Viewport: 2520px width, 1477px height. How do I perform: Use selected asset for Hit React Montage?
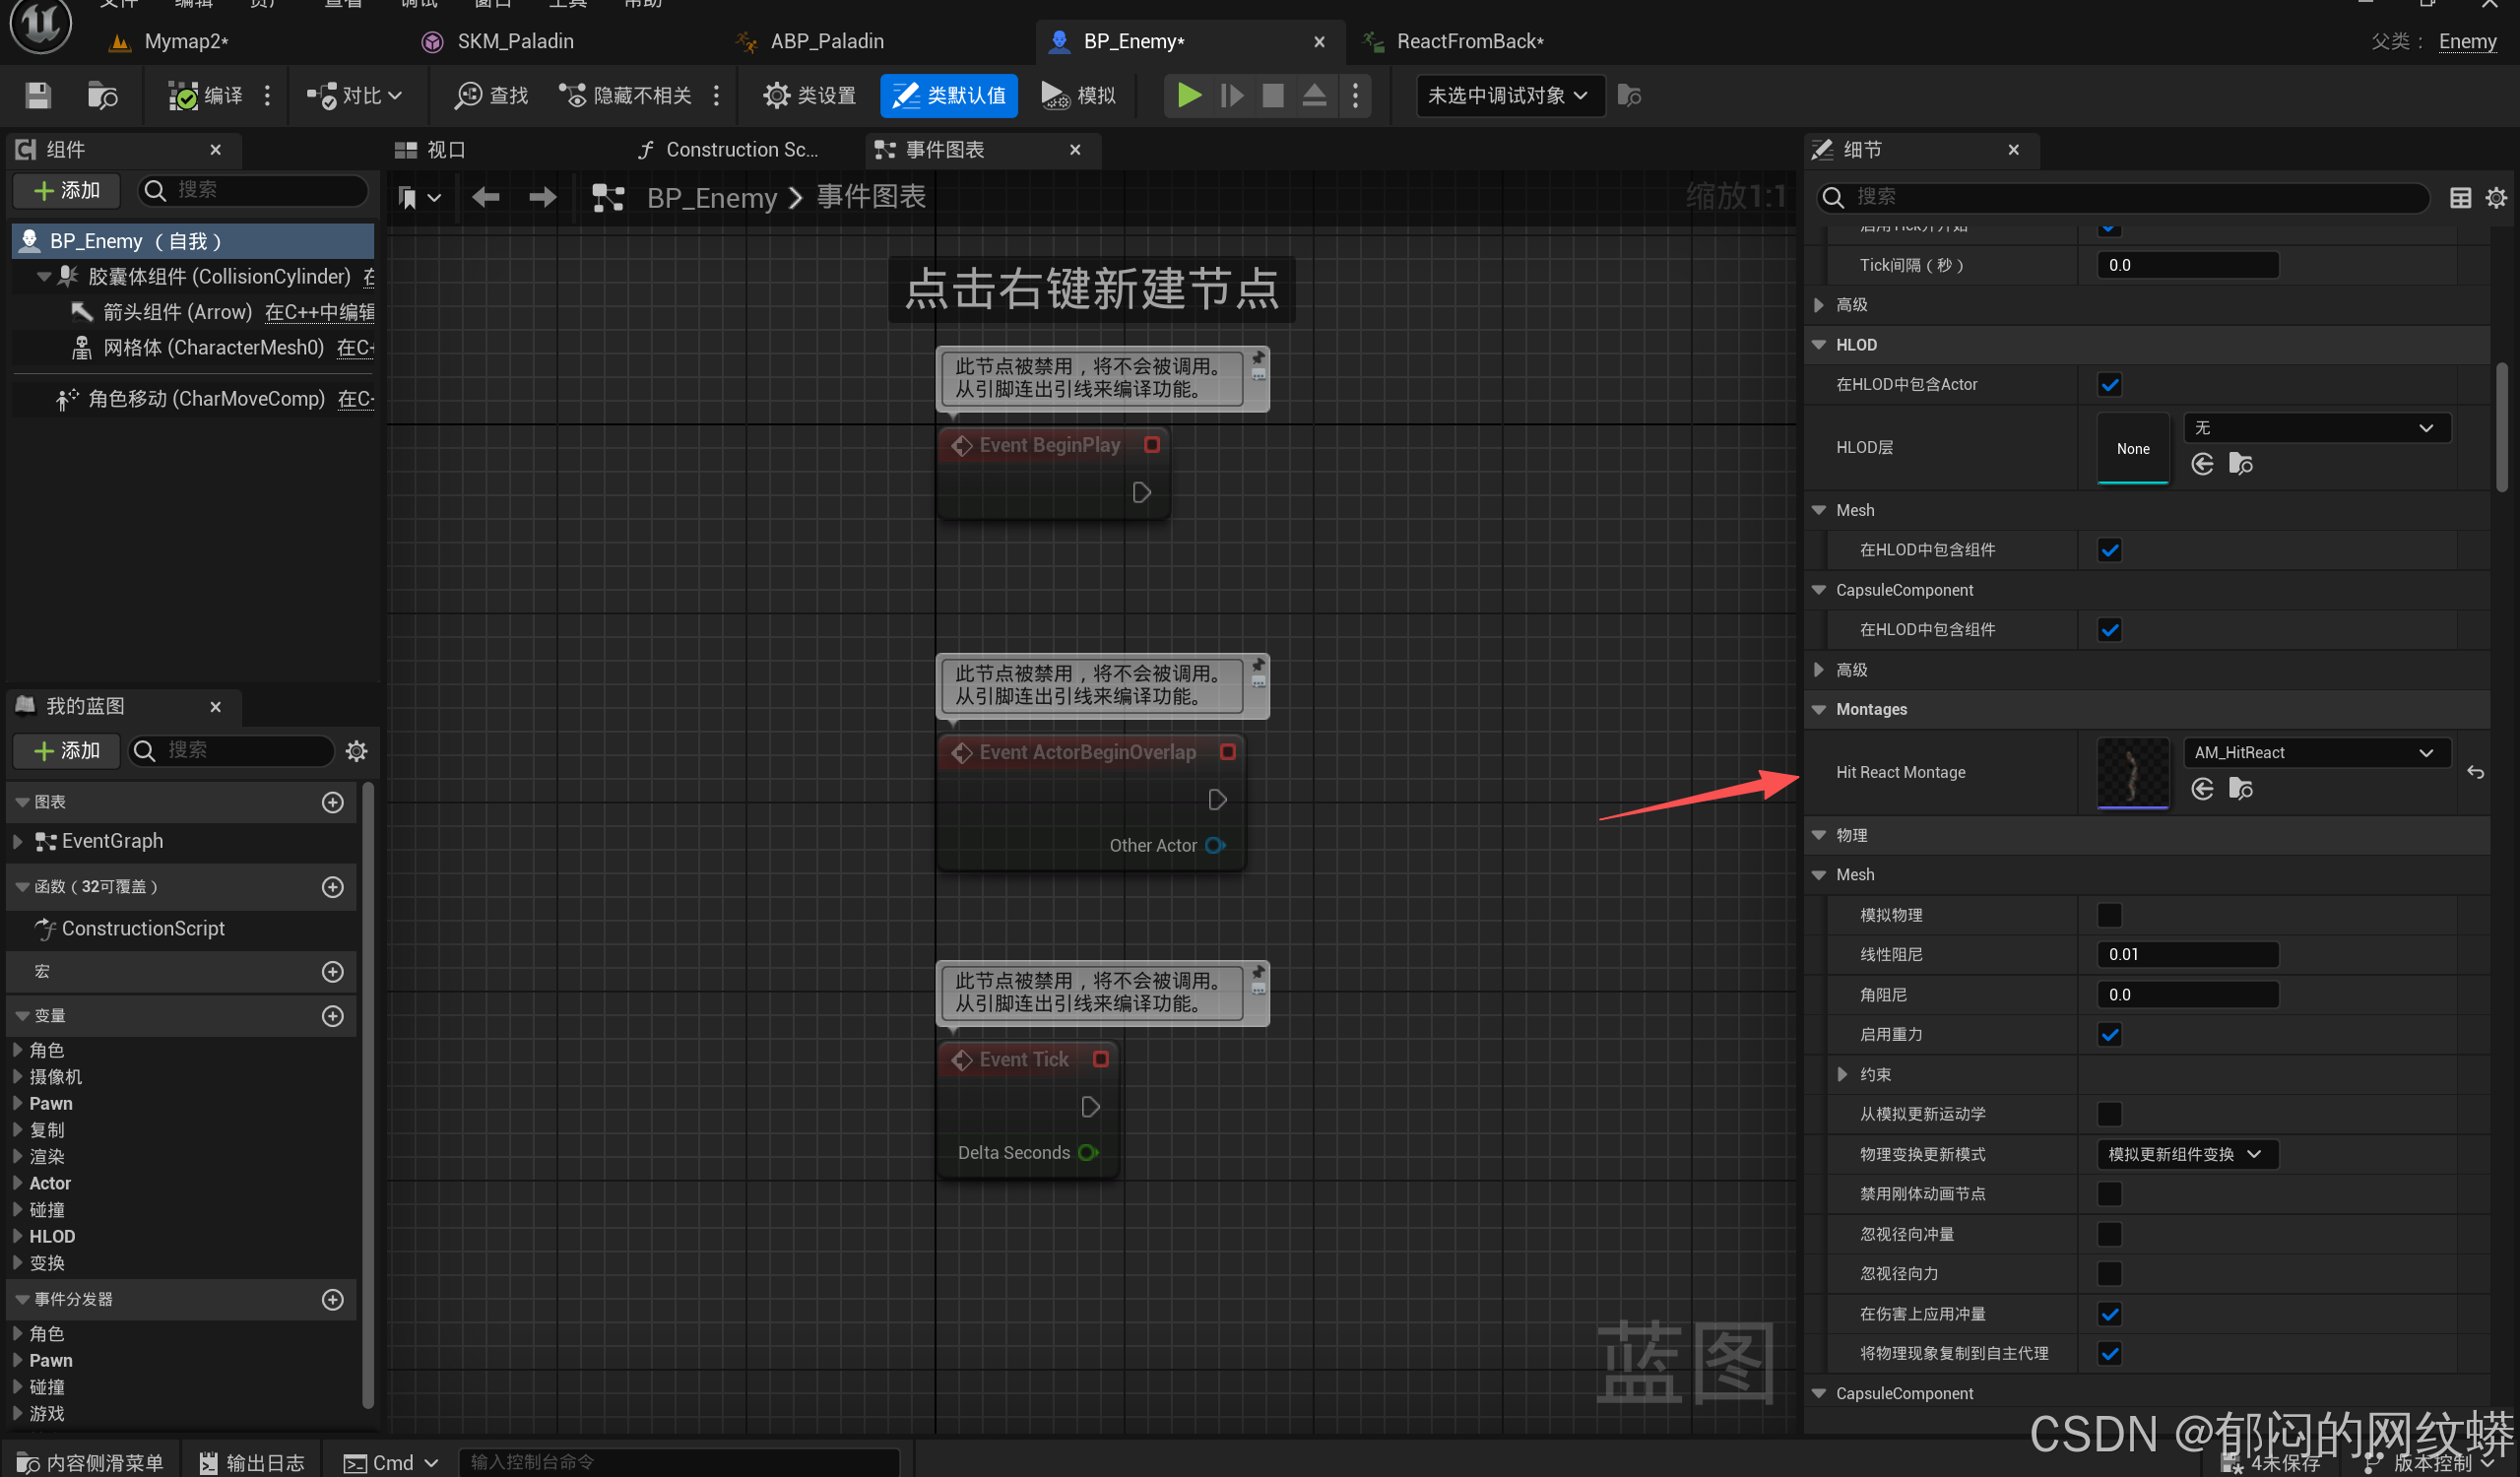(x=2202, y=789)
